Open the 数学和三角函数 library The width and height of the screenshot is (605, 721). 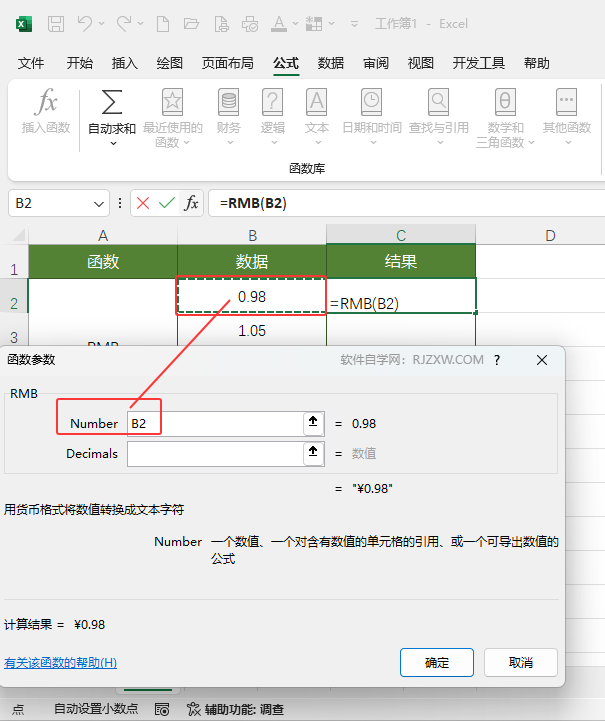click(x=505, y=118)
